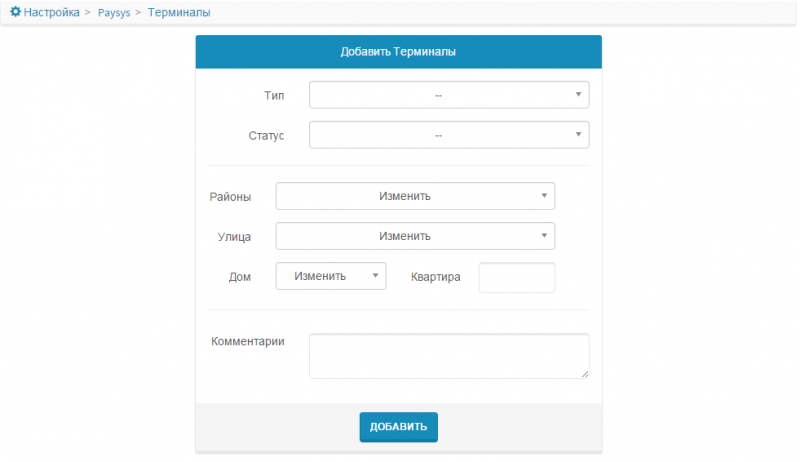Click the caret arrow in Районы field

[x=544, y=195]
